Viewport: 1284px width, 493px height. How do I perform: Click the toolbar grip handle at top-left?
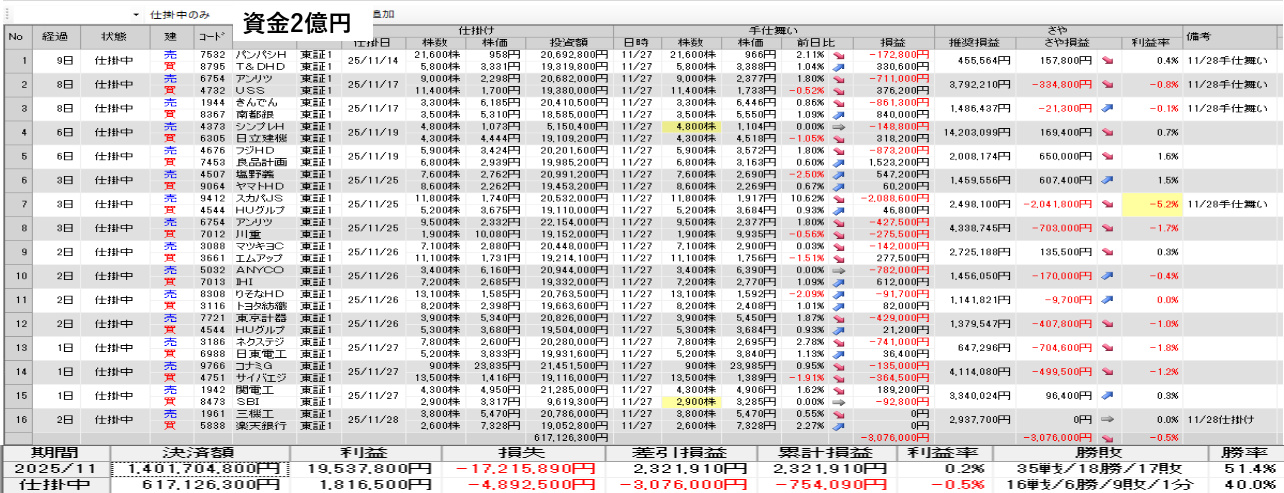(7, 15)
